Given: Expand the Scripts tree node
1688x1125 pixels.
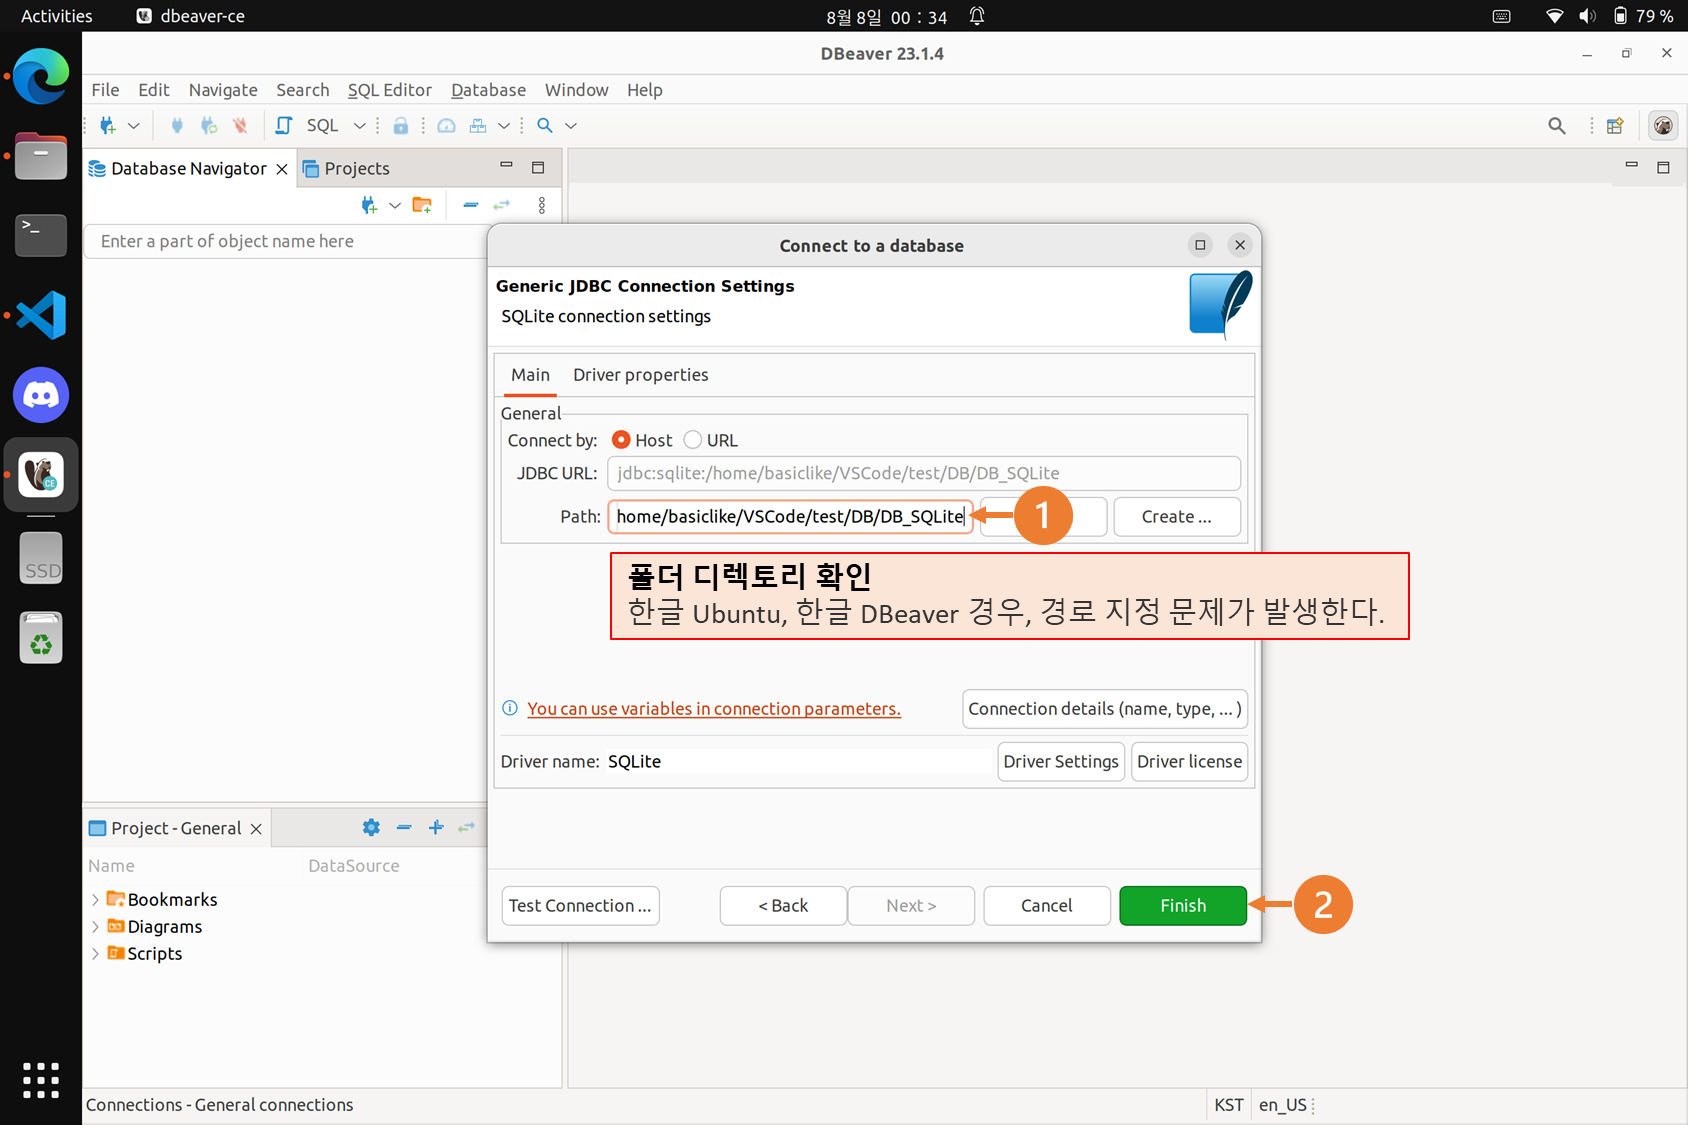Looking at the screenshot, I should pos(95,954).
